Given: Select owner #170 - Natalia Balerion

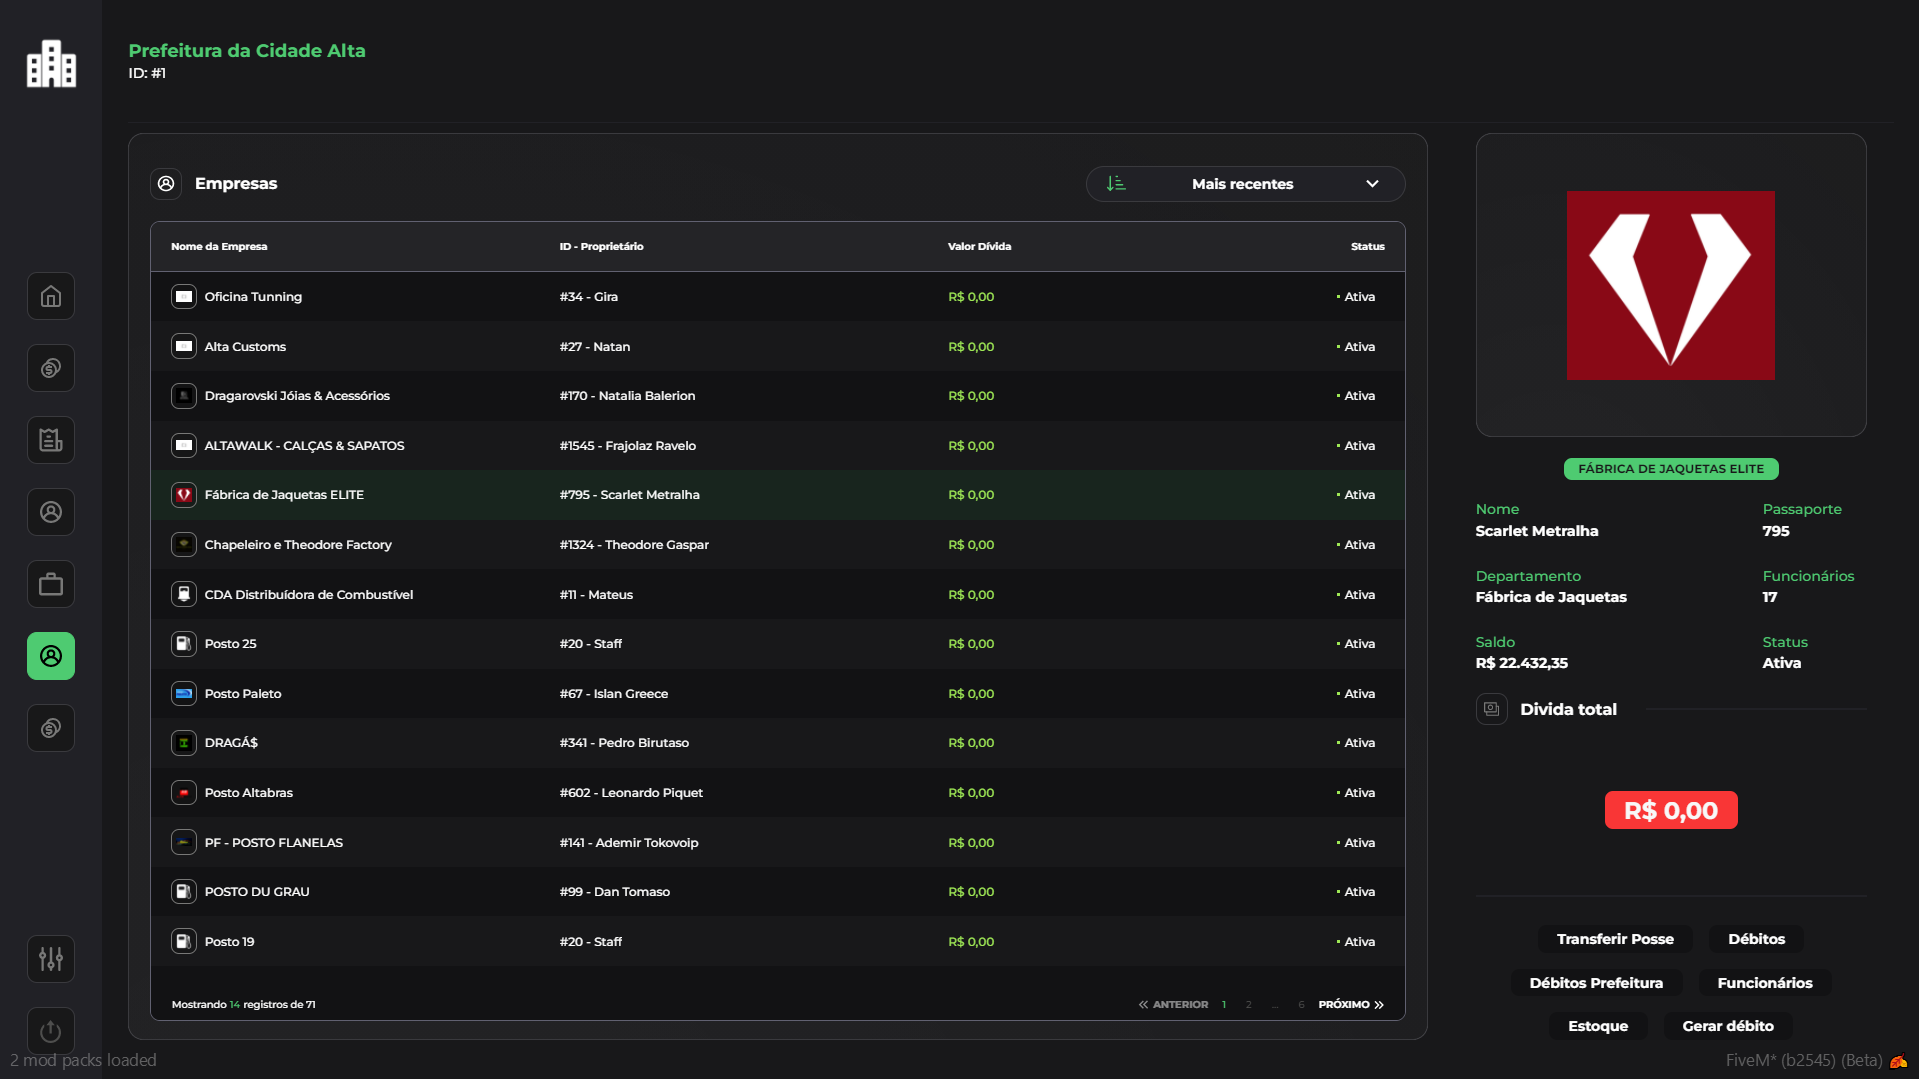Looking at the screenshot, I should [x=627, y=396].
